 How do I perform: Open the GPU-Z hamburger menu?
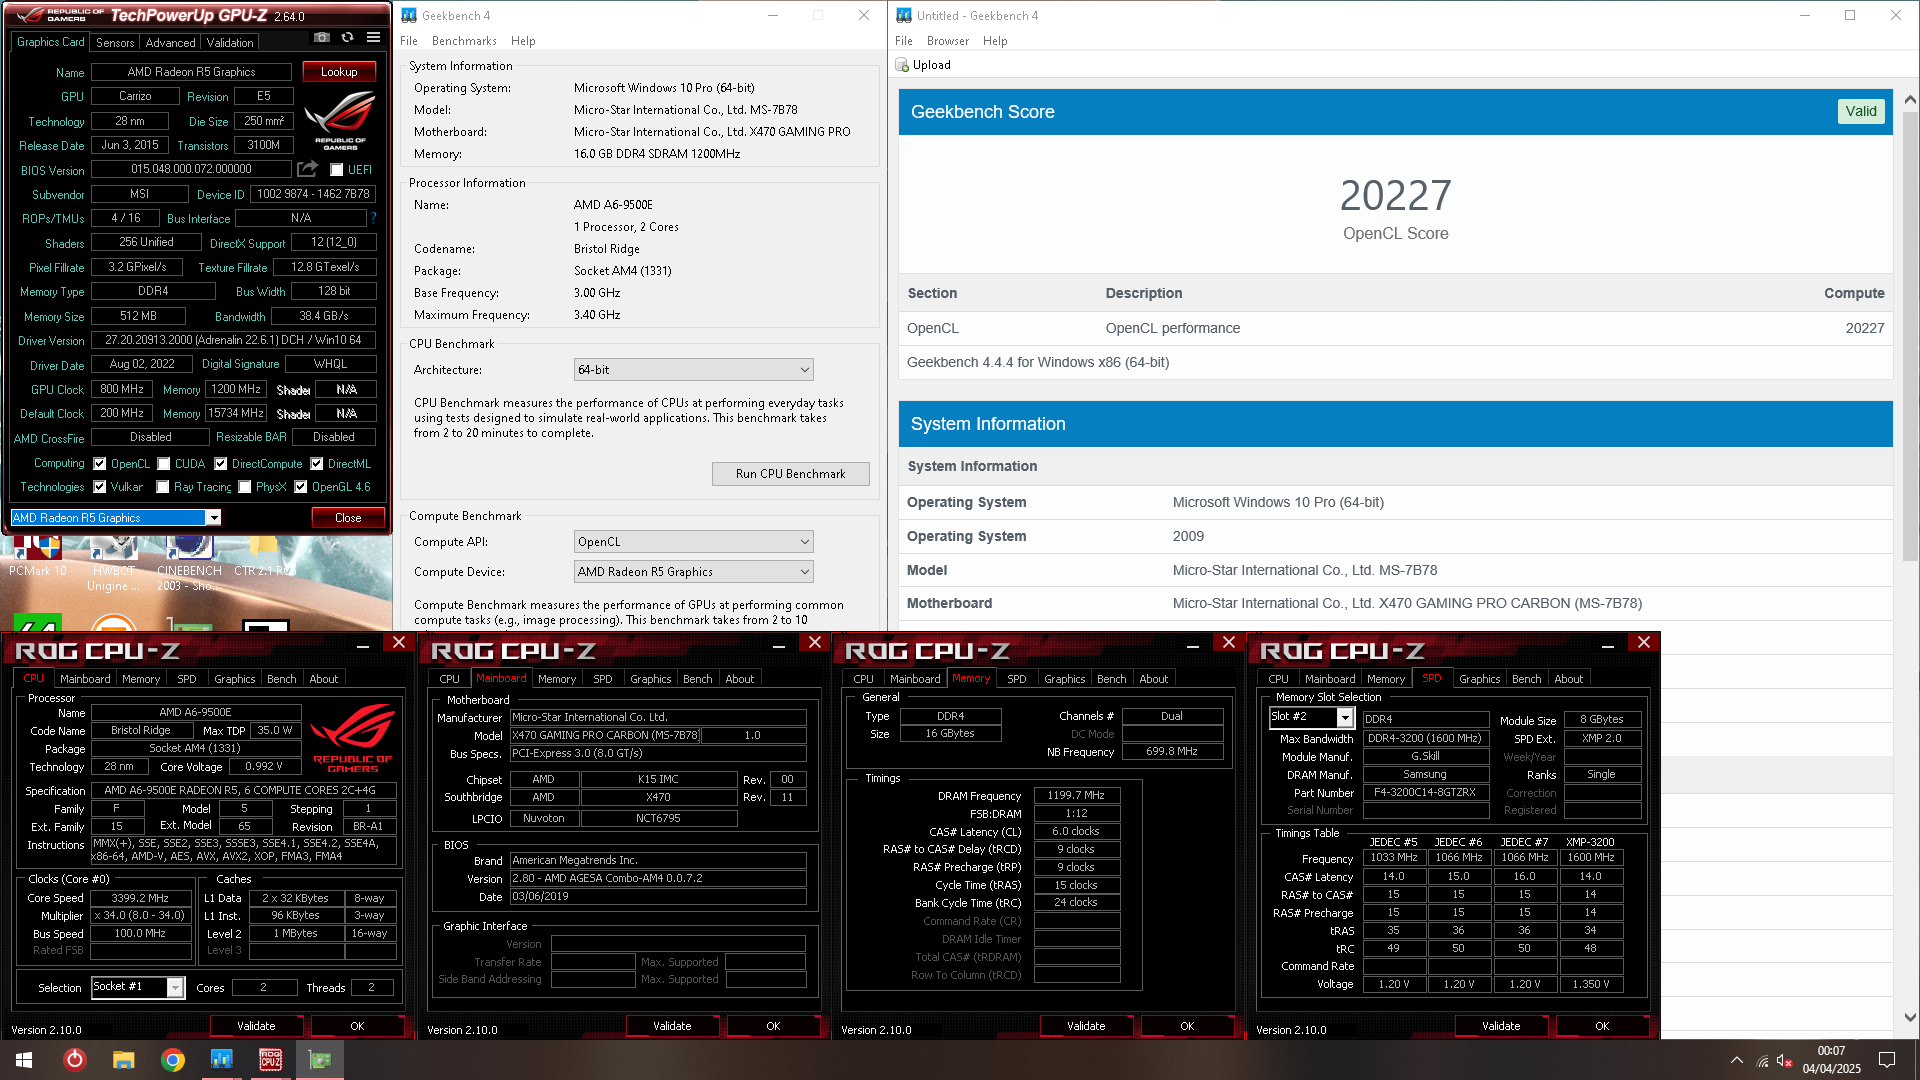point(373,38)
